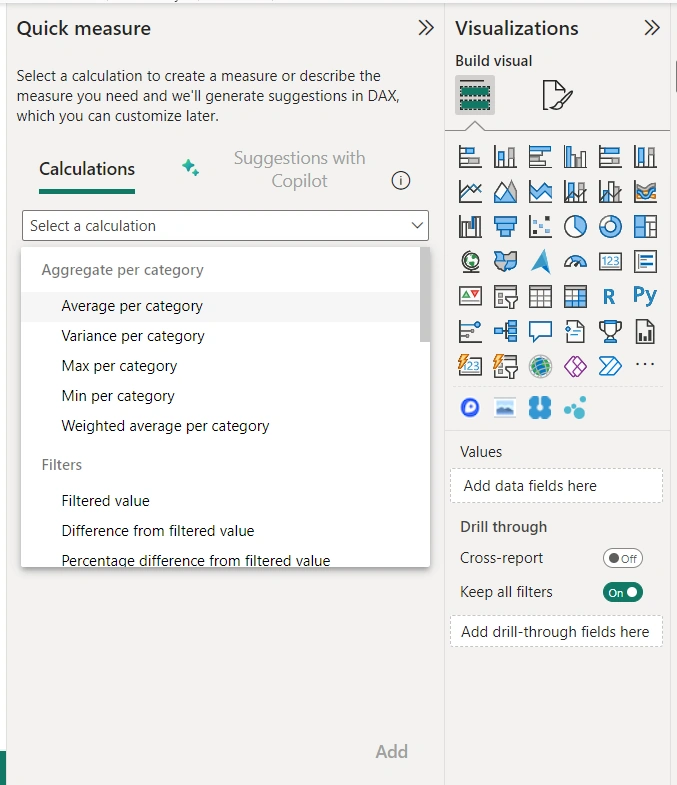Click Add drill-through fields here well

(x=556, y=632)
